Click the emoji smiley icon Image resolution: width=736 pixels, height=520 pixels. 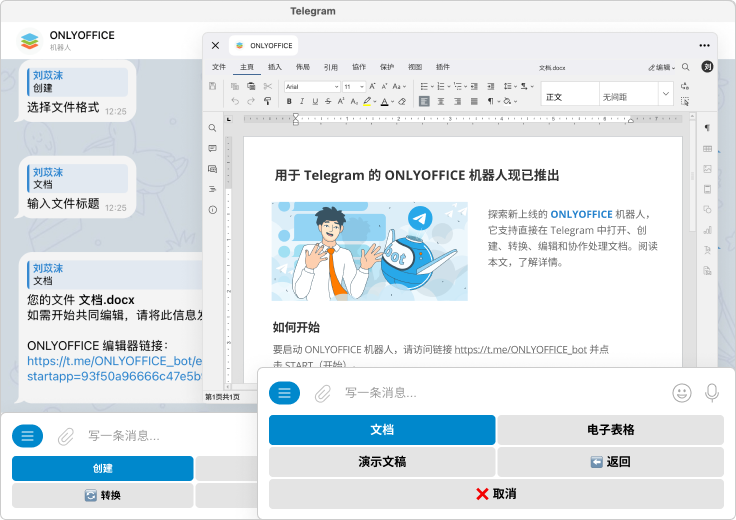point(682,392)
